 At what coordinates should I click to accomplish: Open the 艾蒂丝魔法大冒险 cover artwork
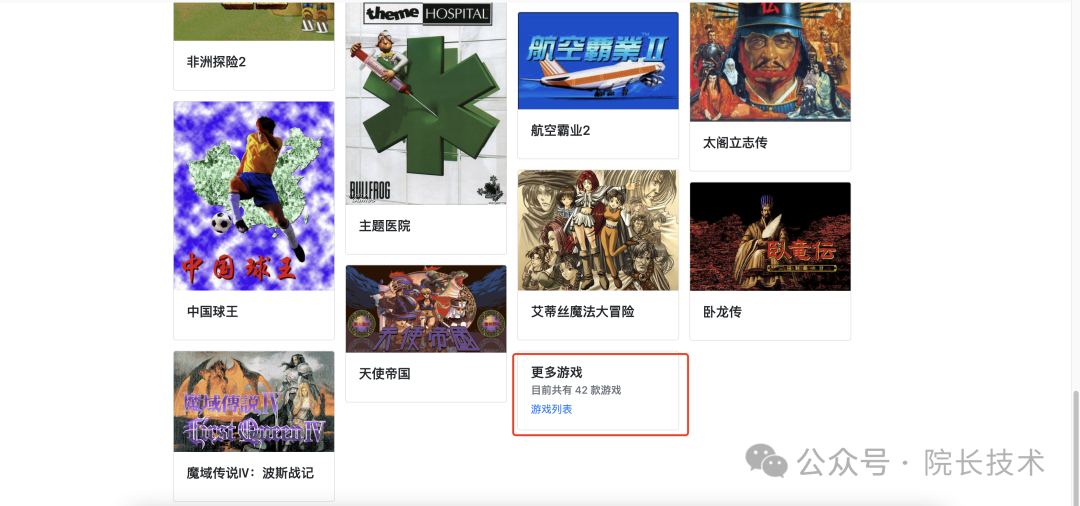pyautogui.click(x=598, y=231)
